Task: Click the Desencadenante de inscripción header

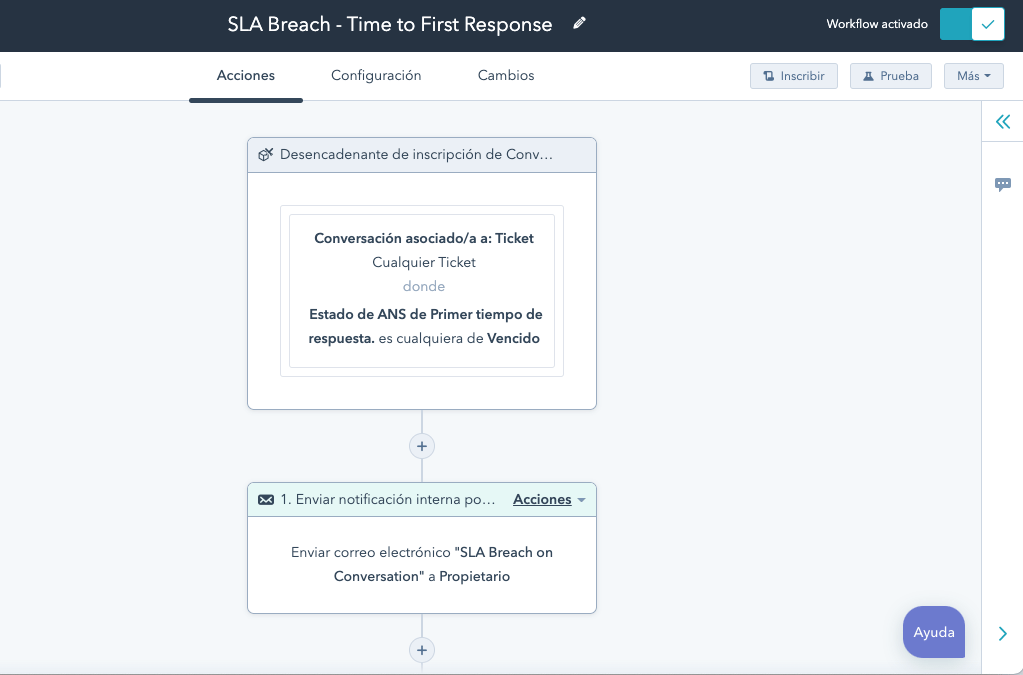Action: 422,155
